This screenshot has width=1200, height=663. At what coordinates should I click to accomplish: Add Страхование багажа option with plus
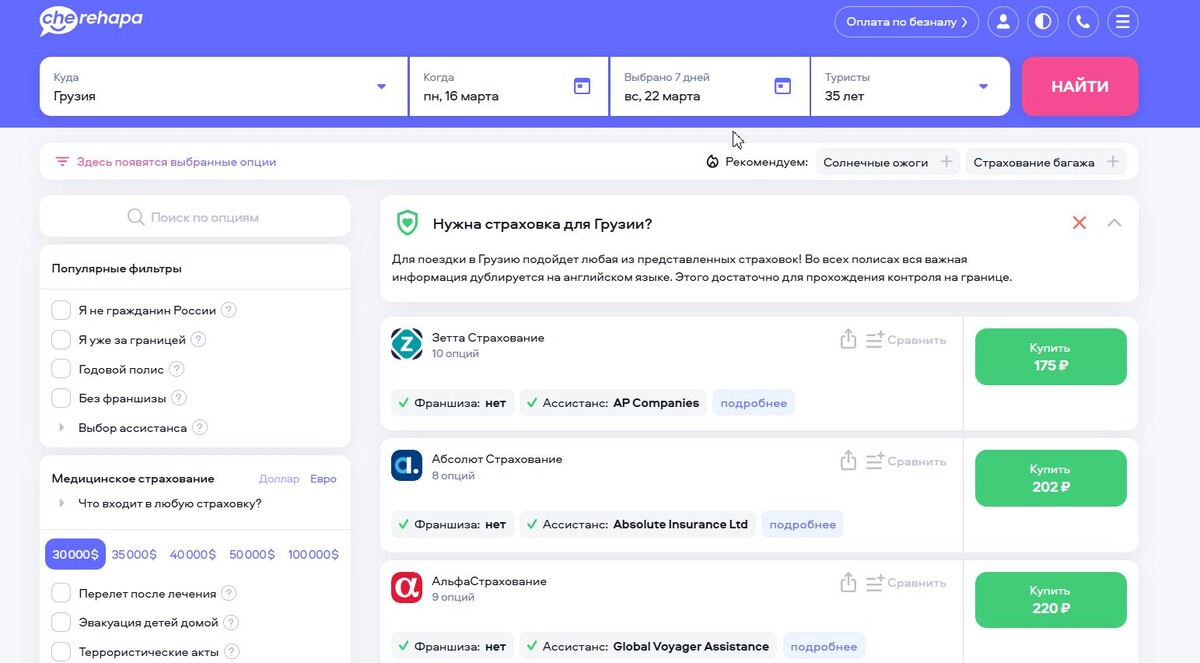1113,162
